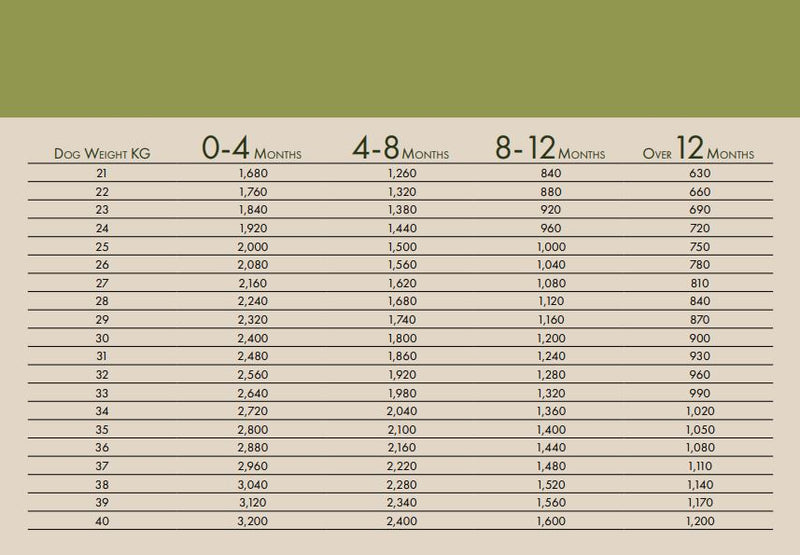Viewport: 800px width, 555px height.
Task: Select the 2,400 value in 4-8 Months column
Action: point(400,523)
